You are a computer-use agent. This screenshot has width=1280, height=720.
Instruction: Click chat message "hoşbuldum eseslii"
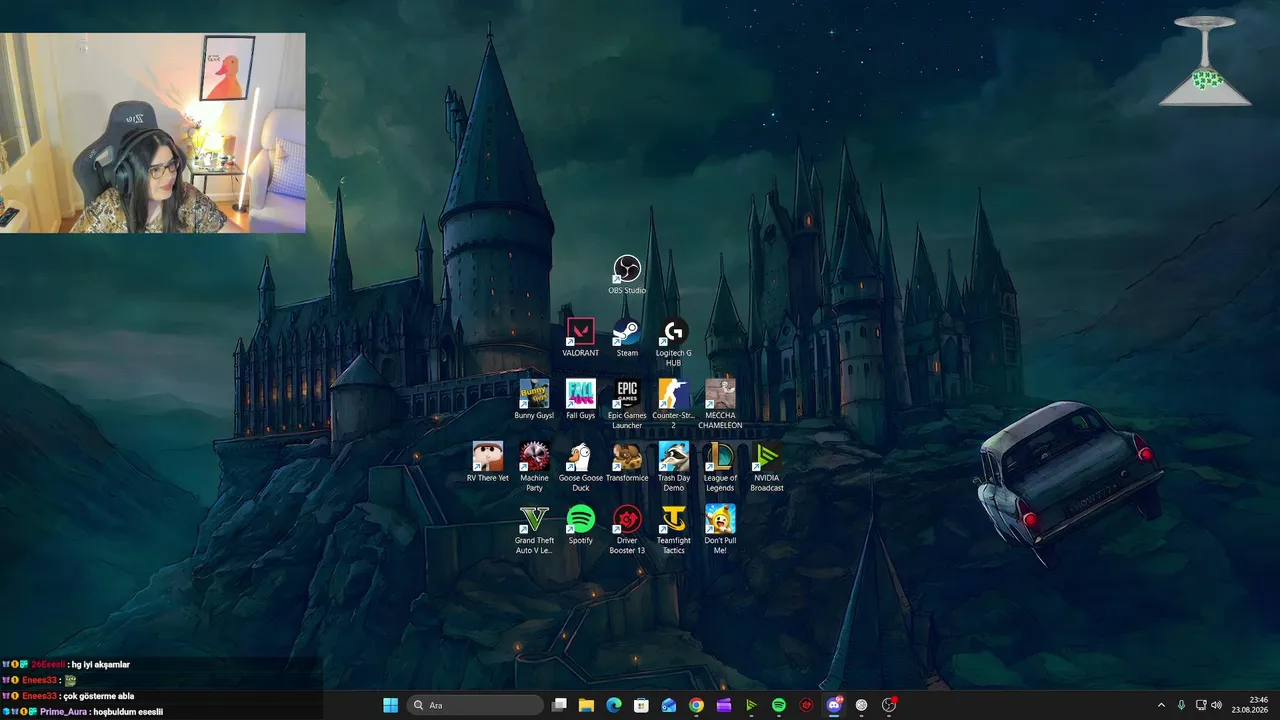[x=128, y=712]
